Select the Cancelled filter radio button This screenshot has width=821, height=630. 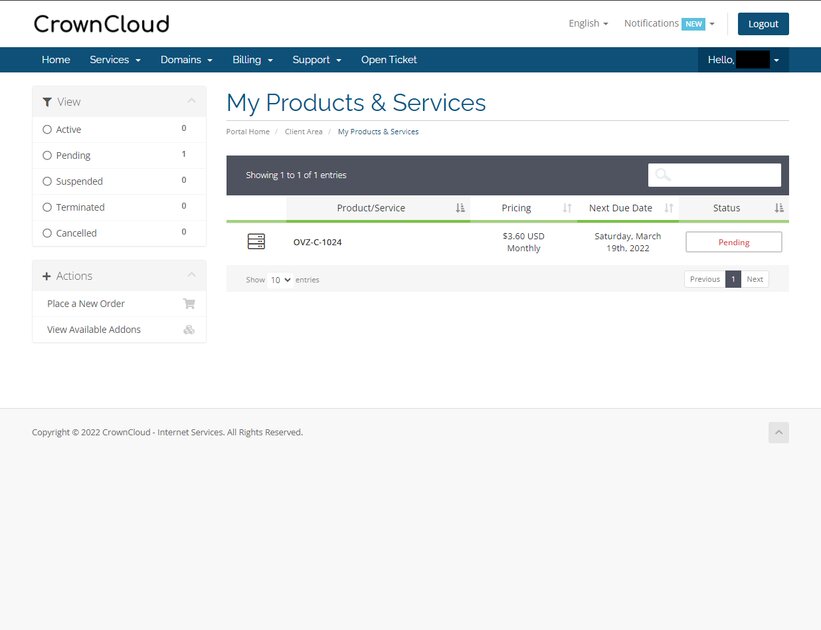tap(47, 233)
